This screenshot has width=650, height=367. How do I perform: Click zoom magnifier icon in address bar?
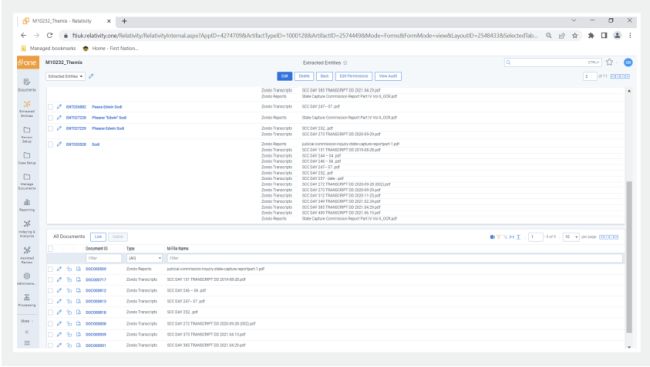point(548,36)
